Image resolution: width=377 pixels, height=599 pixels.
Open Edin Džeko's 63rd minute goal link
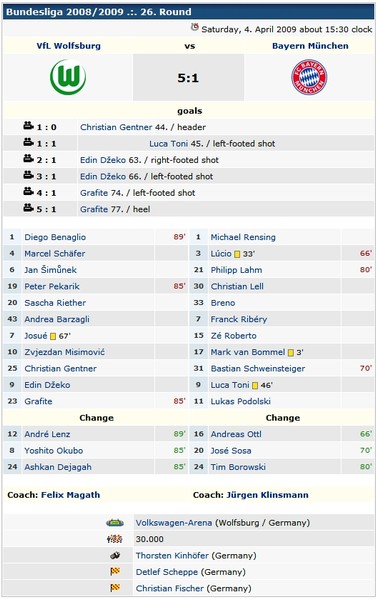click(103, 160)
